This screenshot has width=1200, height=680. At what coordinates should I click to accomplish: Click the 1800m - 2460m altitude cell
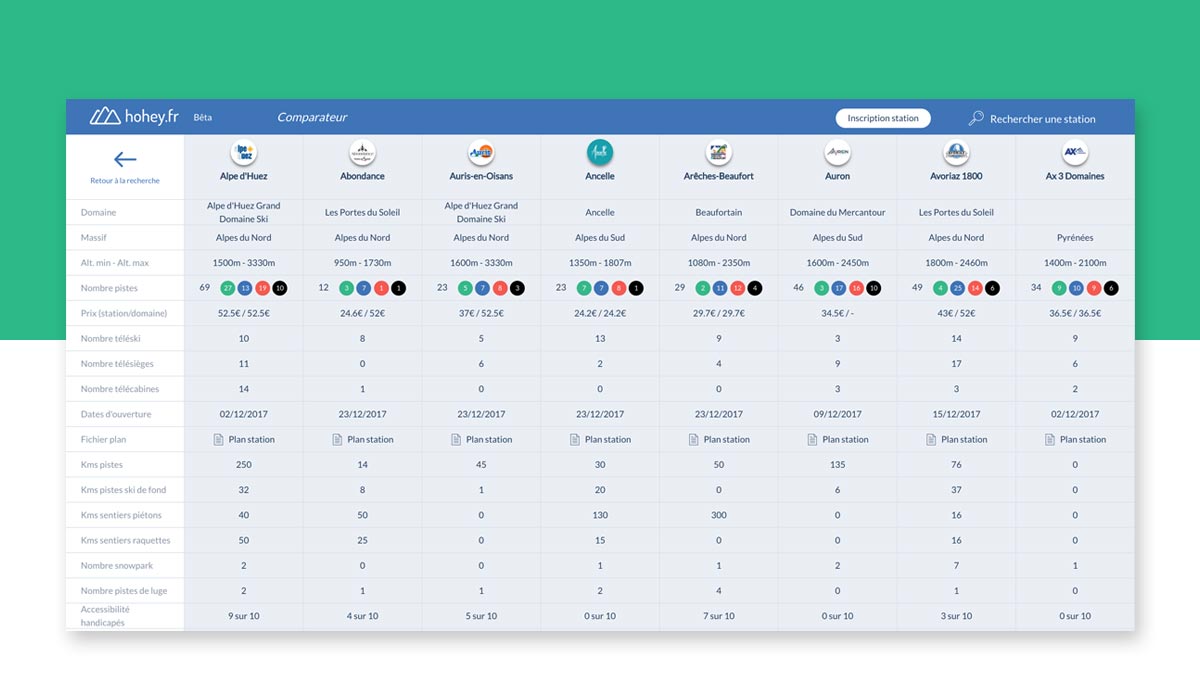click(x=956, y=263)
